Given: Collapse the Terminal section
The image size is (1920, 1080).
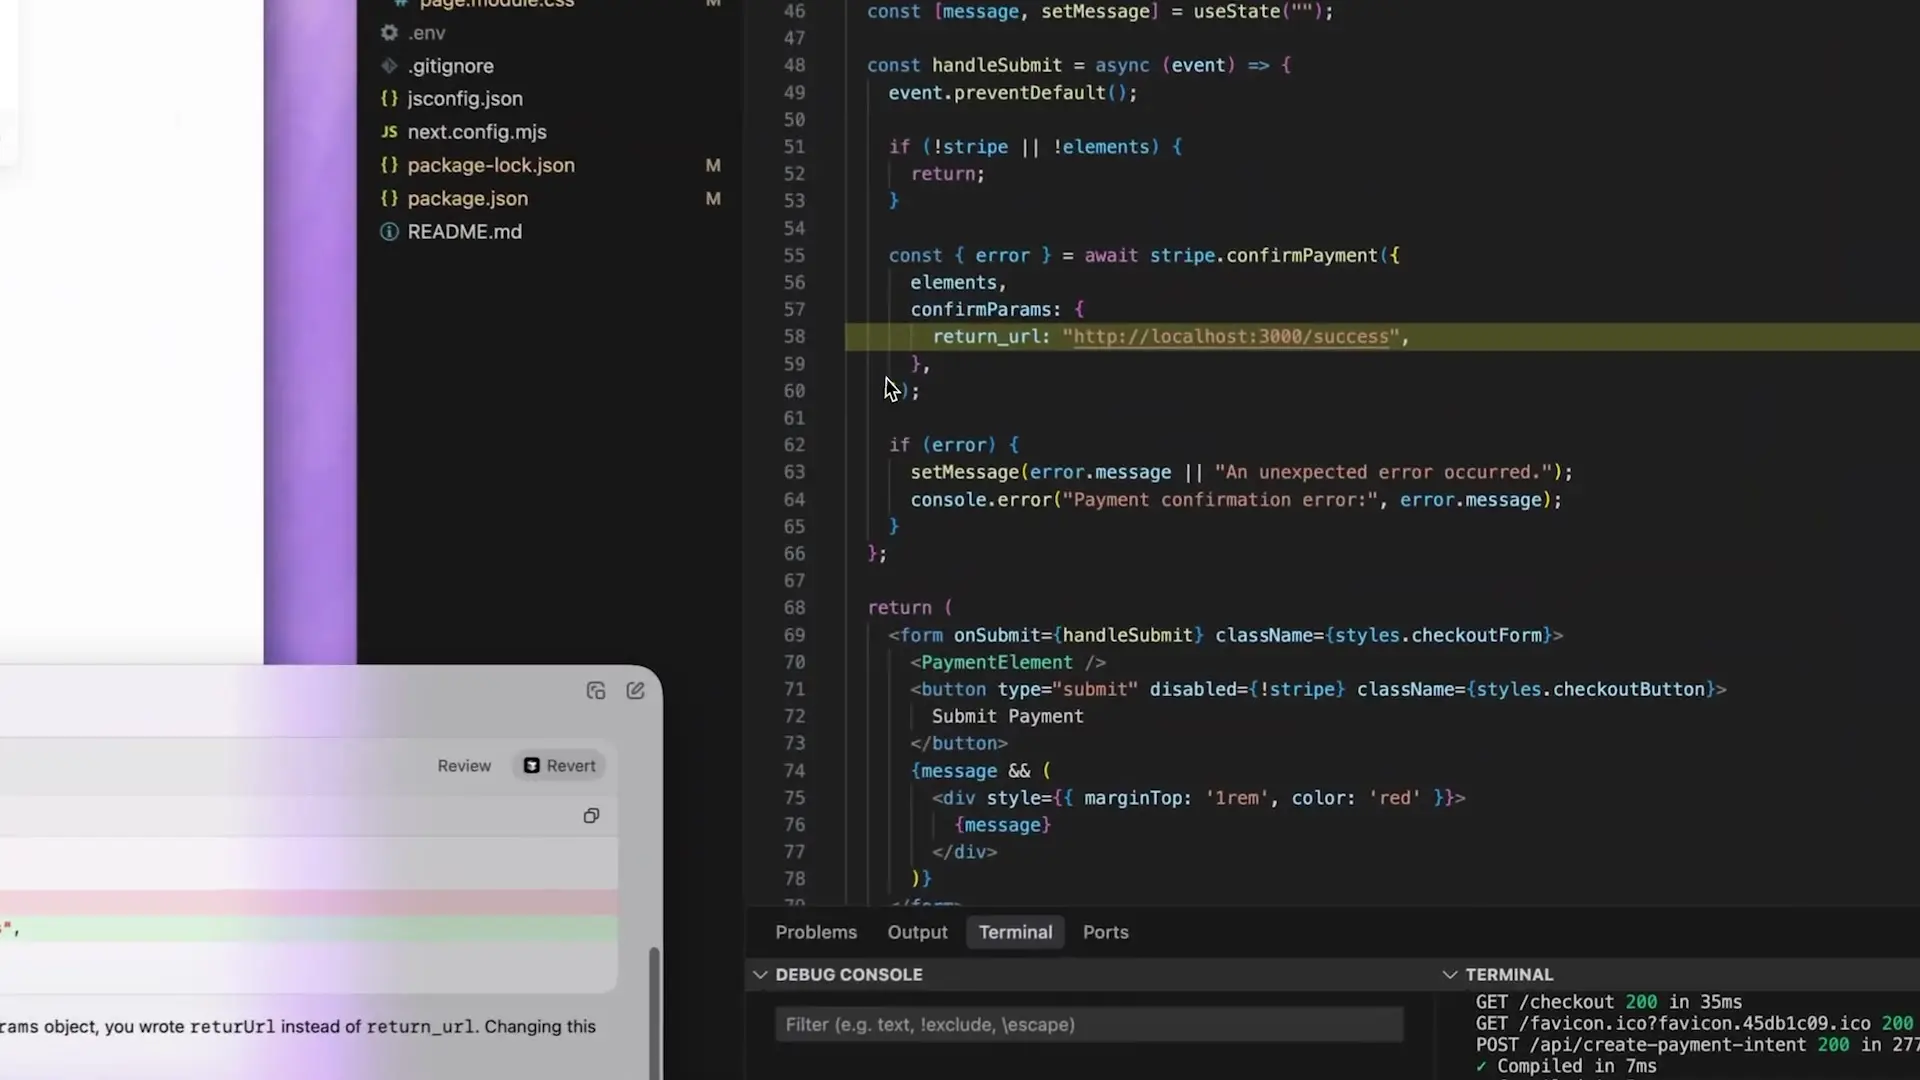Looking at the screenshot, I should pyautogui.click(x=1449, y=974).
